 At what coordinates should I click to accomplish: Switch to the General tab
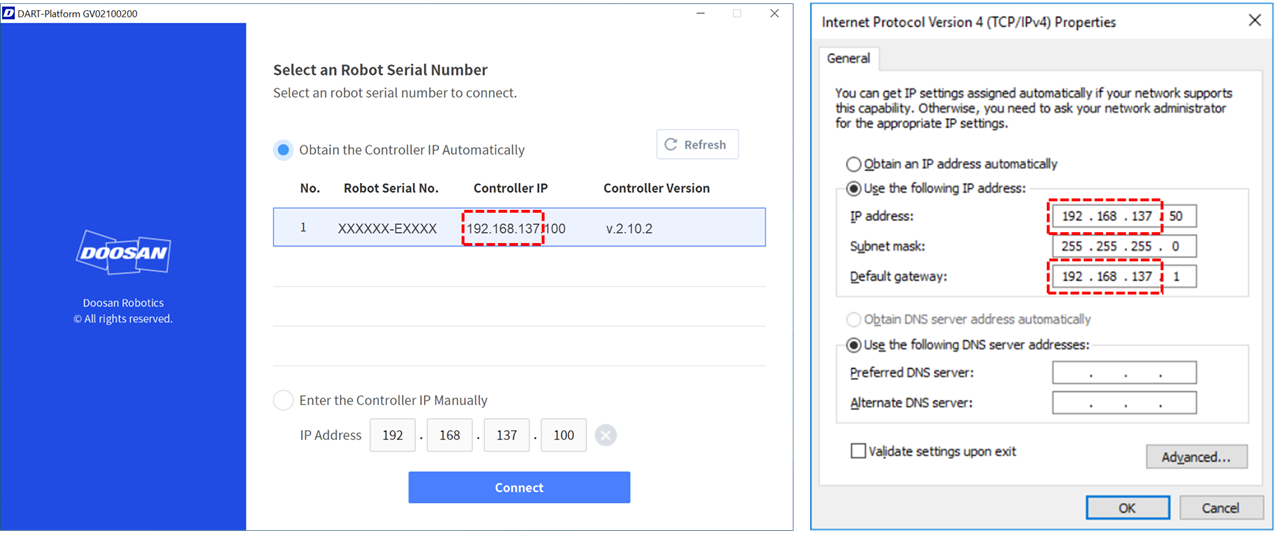point(848,58)
